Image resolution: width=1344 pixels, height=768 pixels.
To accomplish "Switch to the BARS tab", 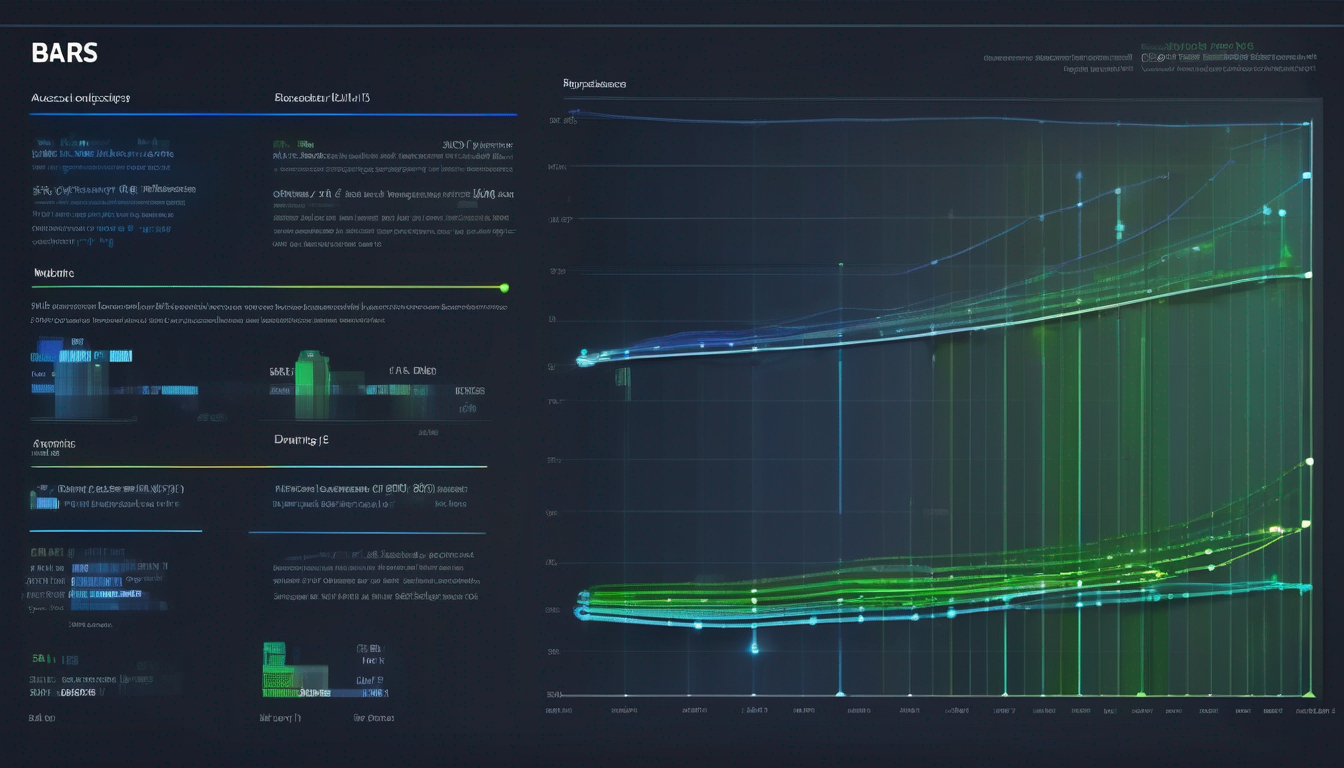I will pos(62,52).
